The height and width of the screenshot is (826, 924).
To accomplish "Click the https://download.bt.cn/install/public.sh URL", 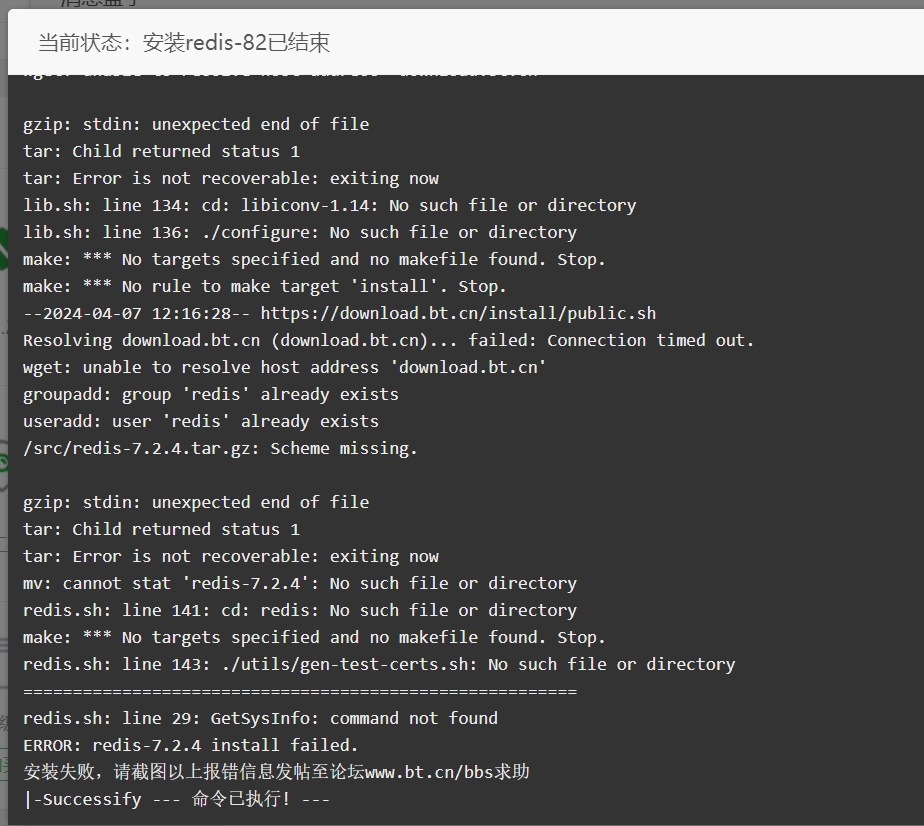I will point(458,313).
